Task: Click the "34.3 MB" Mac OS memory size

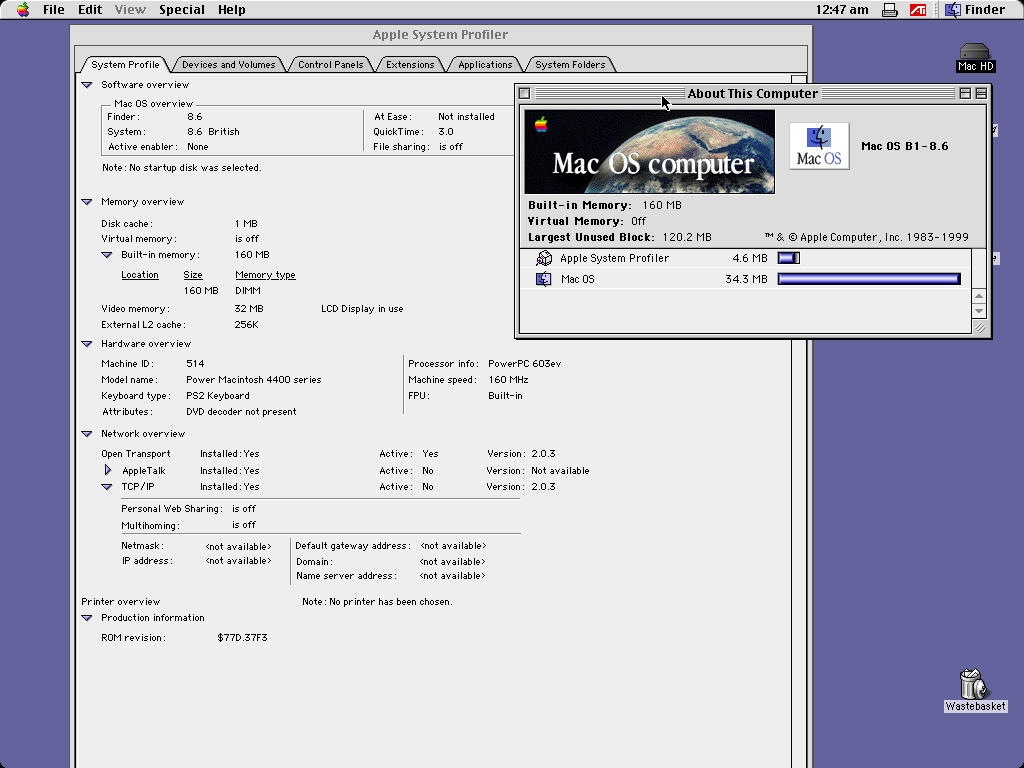Action: [746, 280]
